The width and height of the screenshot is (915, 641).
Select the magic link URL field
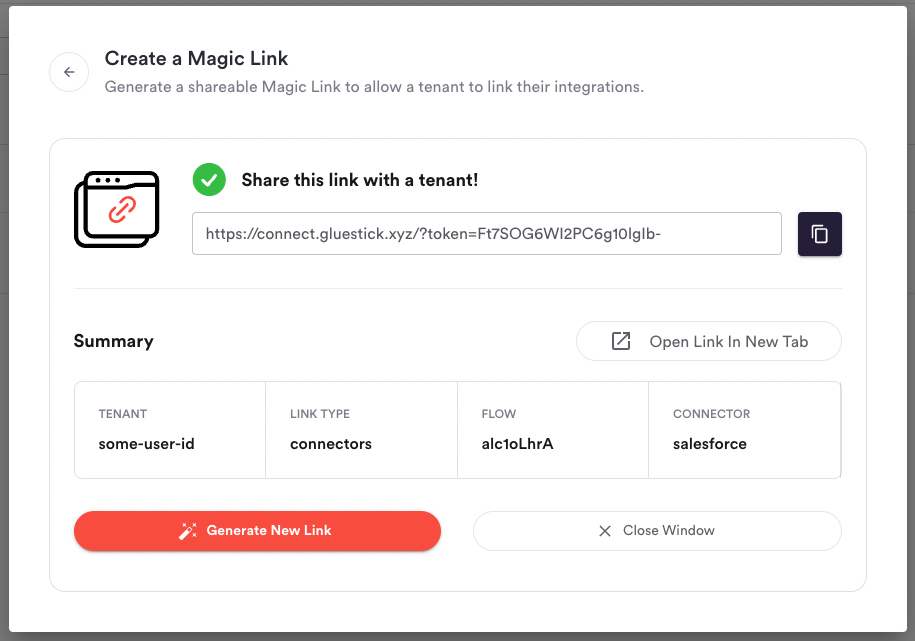(x=487, y=234)
